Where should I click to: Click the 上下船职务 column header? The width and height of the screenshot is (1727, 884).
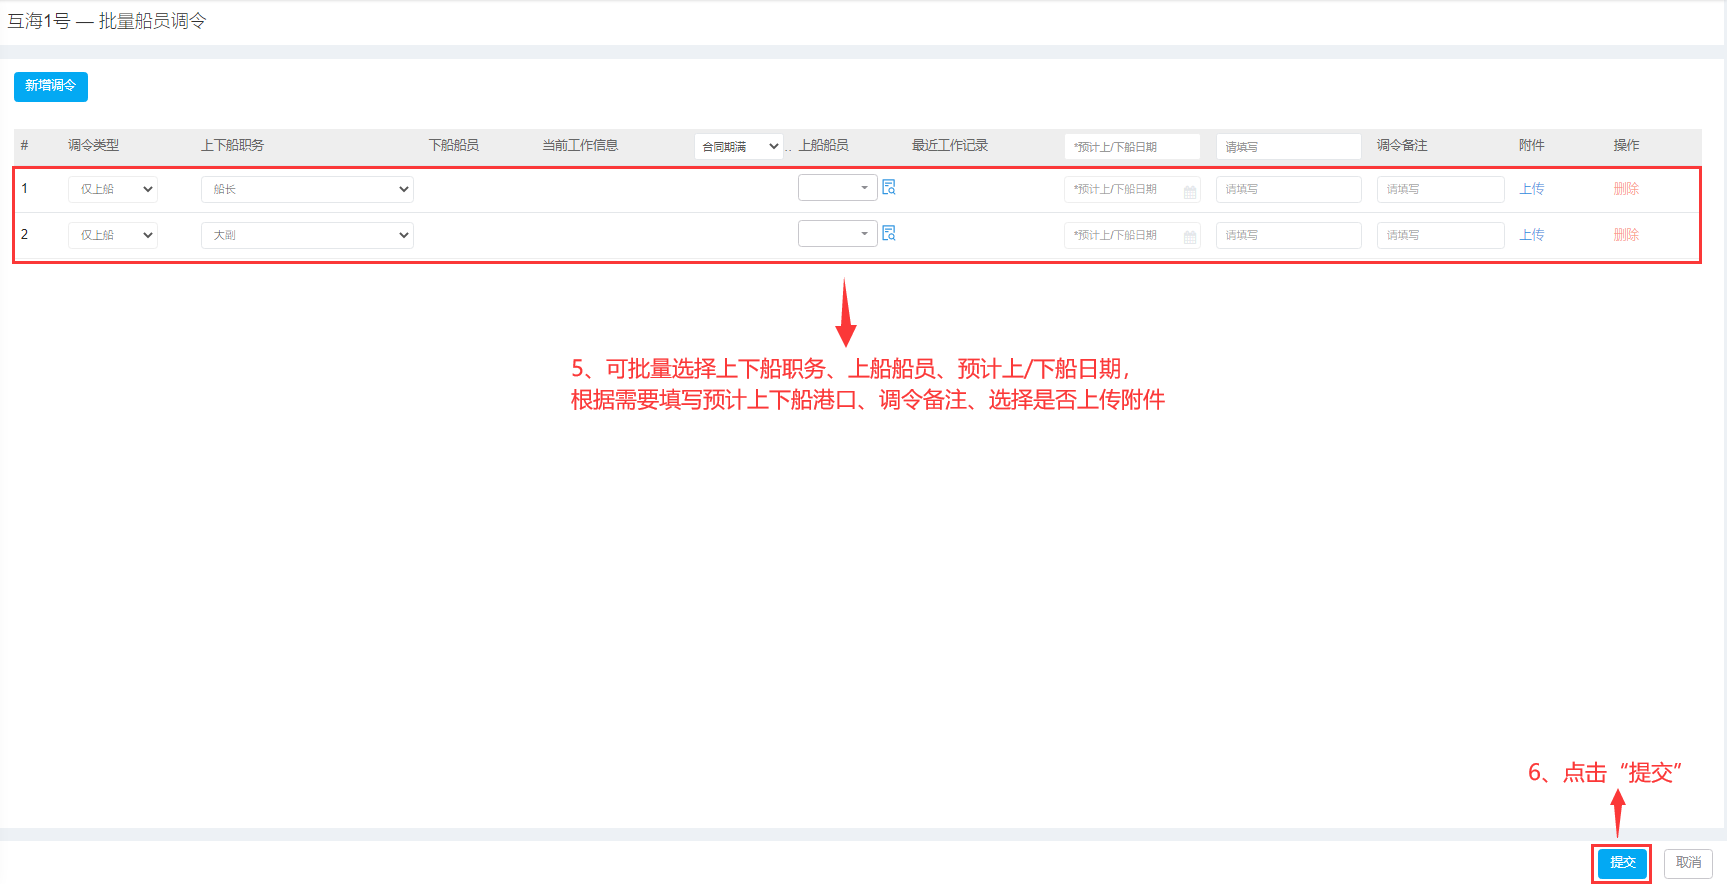click(232, 145)
